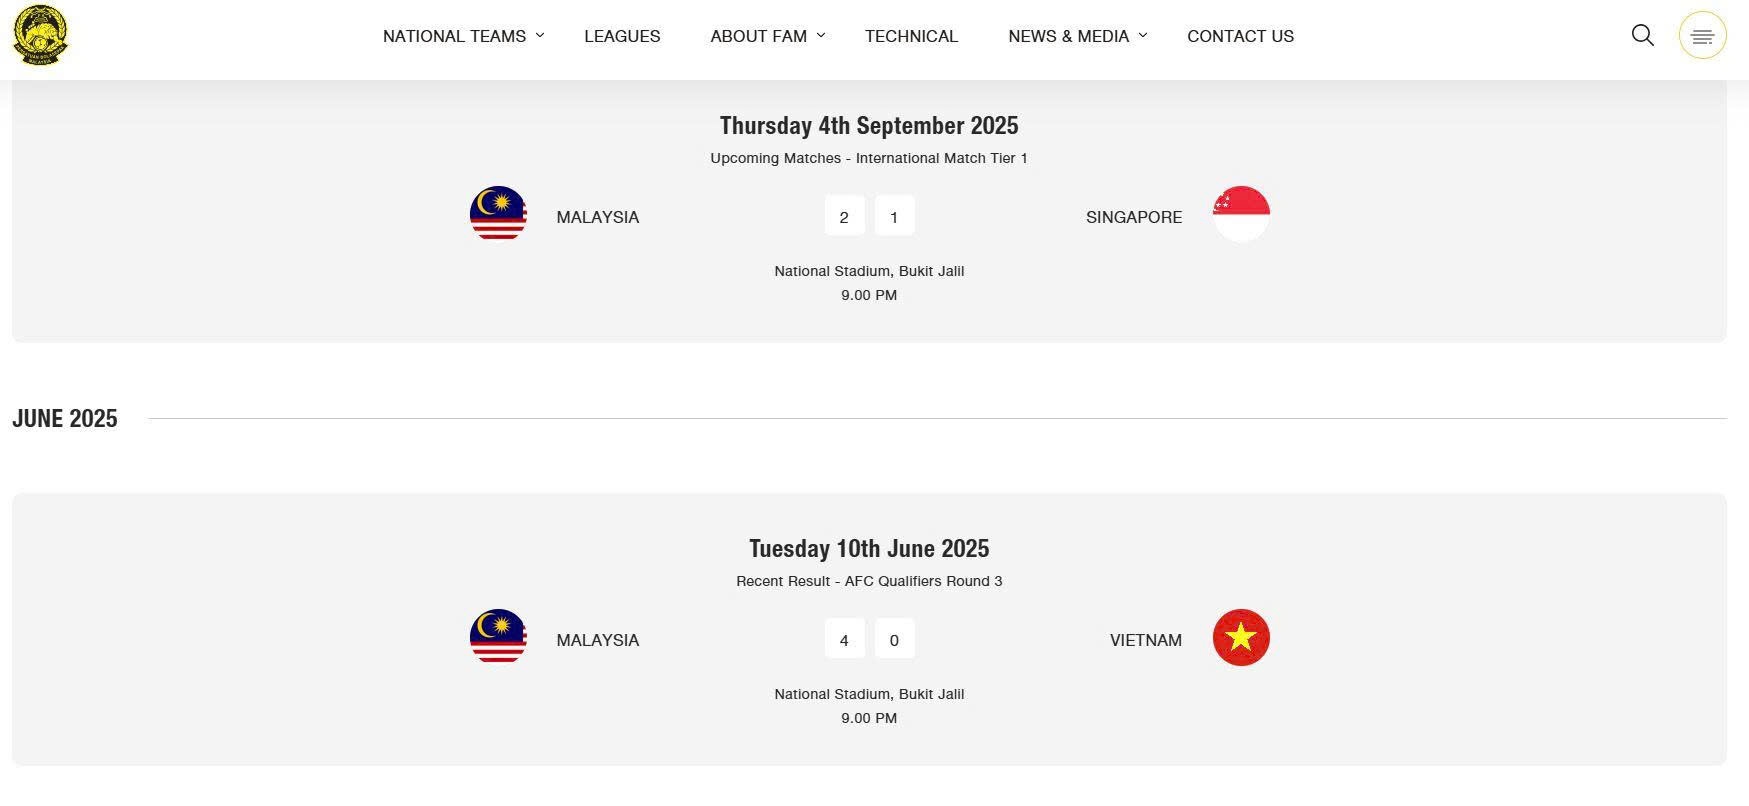The width and height of the screenshot is (1749, 806).
Task: Click the Tuesday 10th June 2025 heading
Action: point(869,549)
